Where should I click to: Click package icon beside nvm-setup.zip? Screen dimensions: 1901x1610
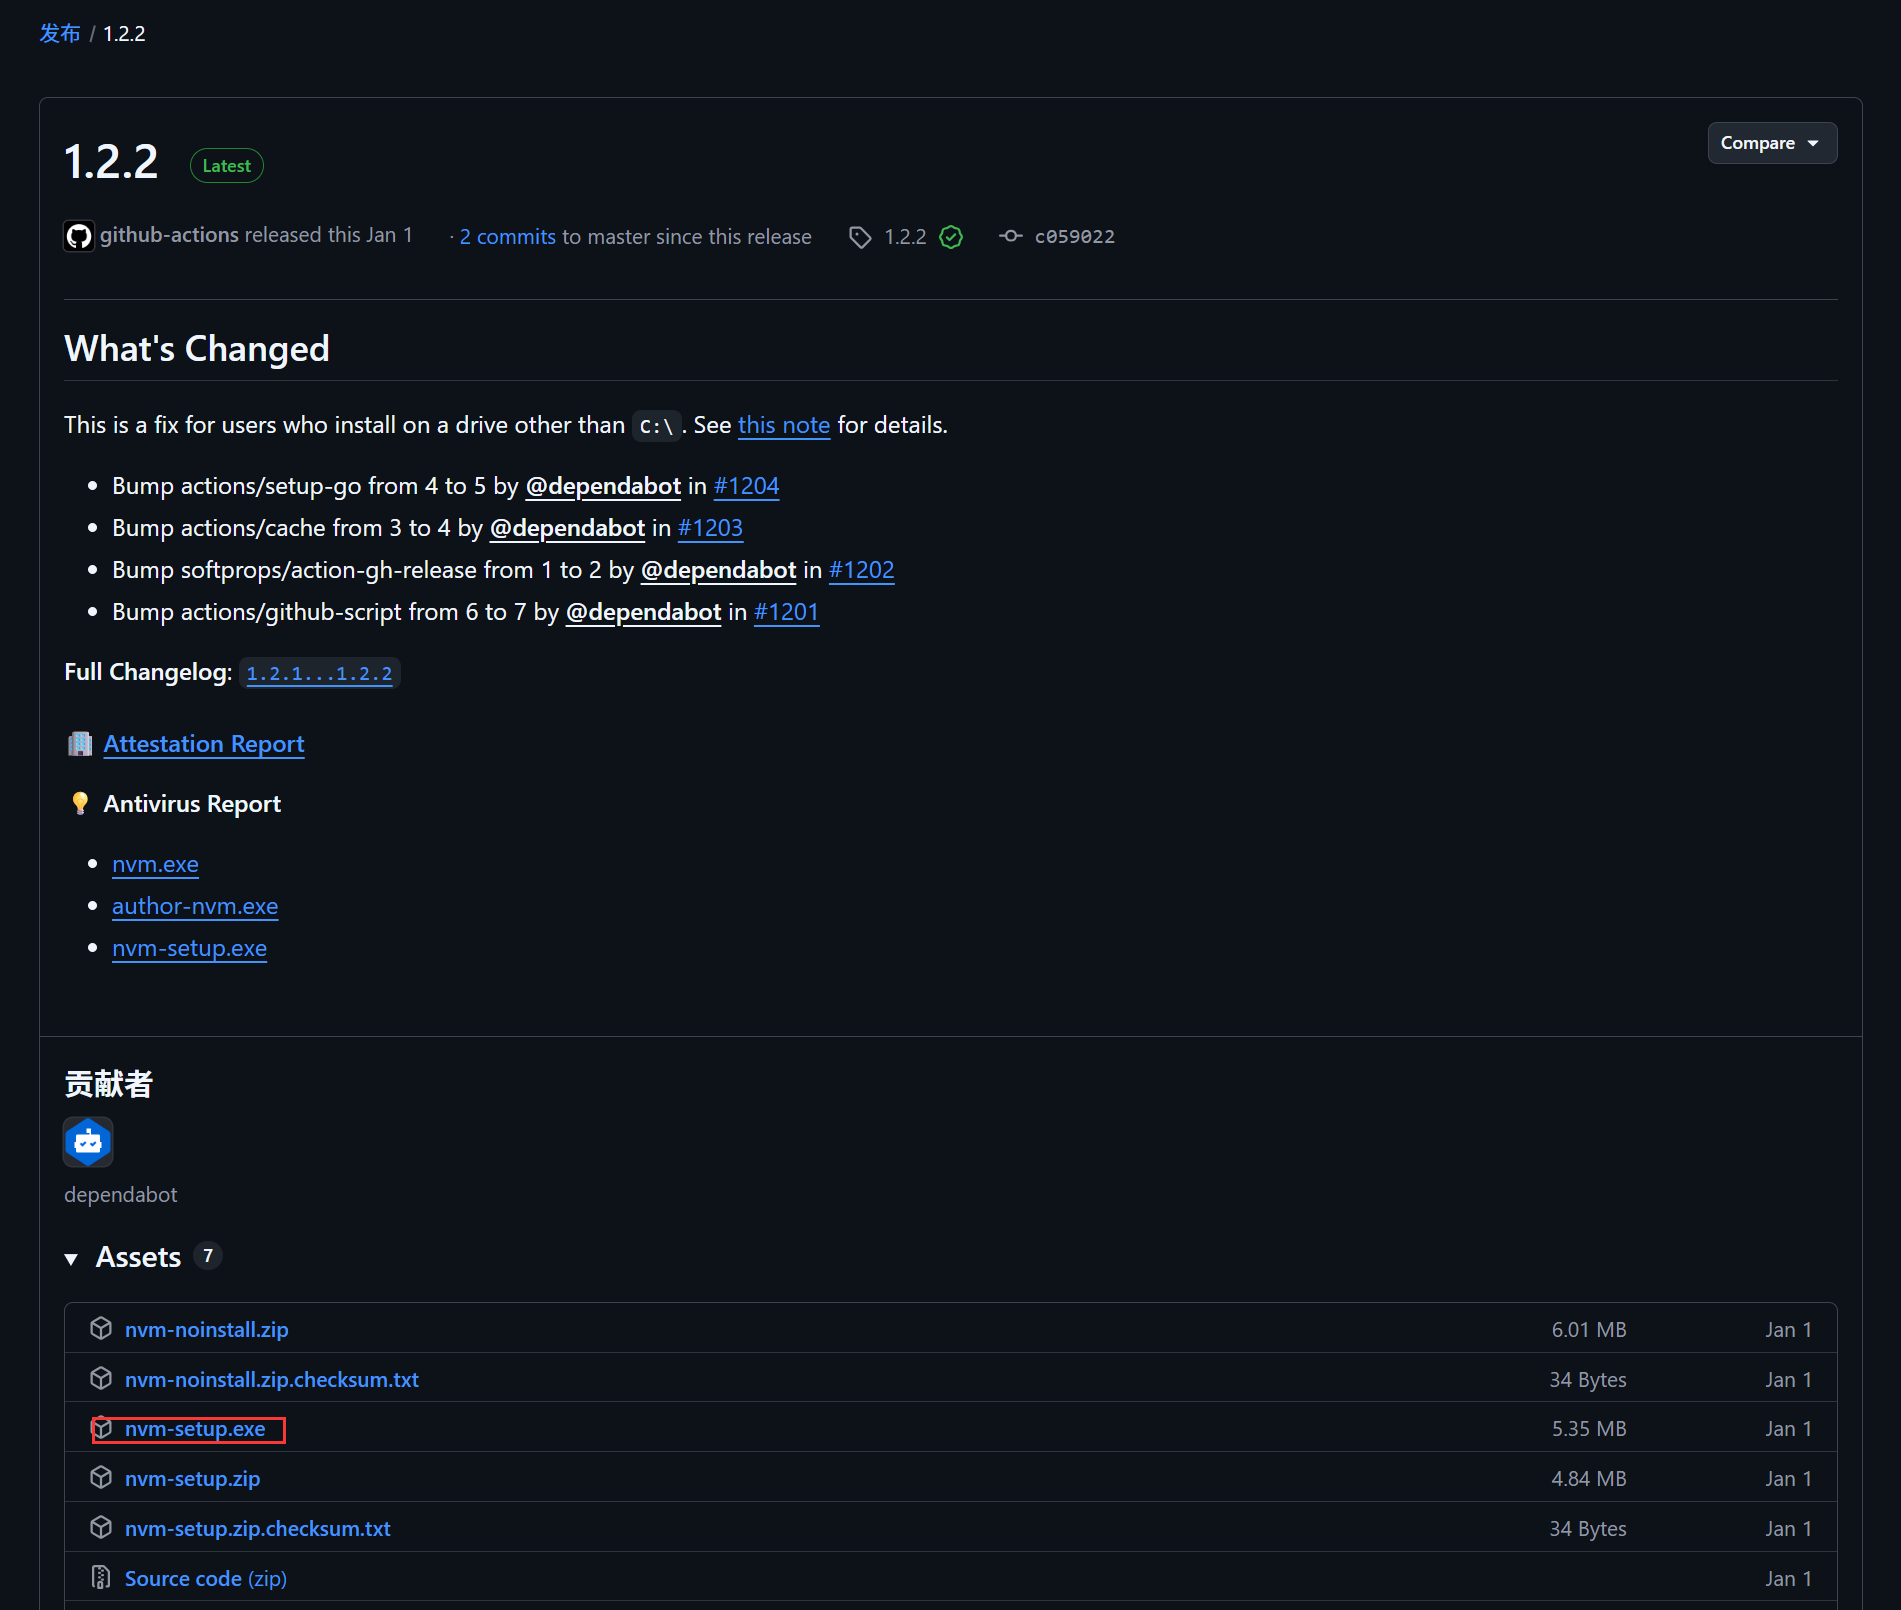[x=101, y=1478]
